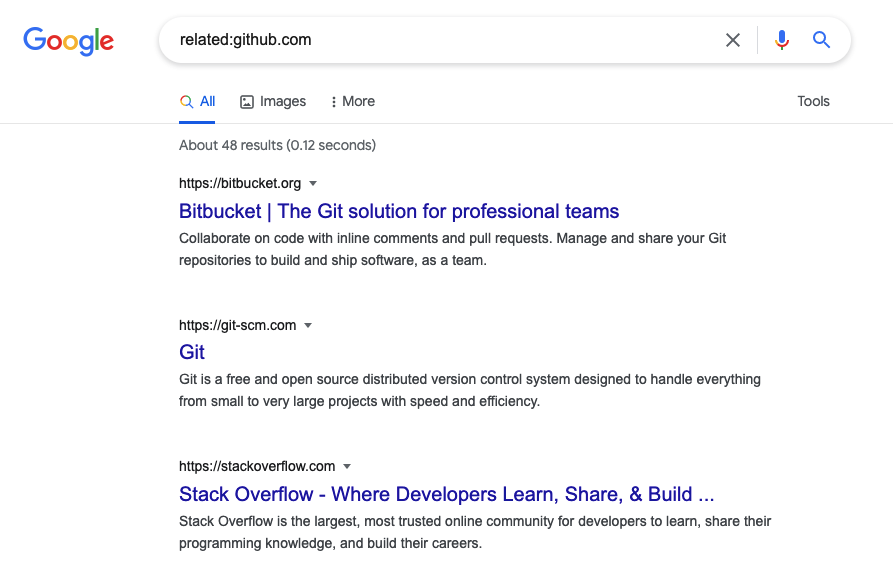The width and height of the screenshot is (893, 583).
Task: Expand the dropdown arrow next to stackoverflow.com
Action: pos(347,466)
